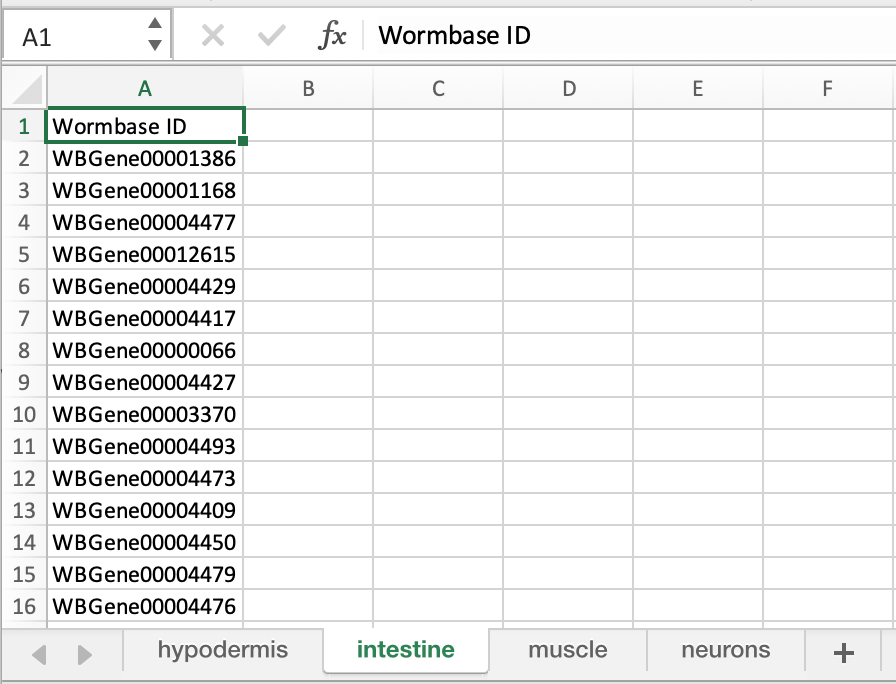Switch to the hypodermis sheet tab
This screenshot has height=684, width=896.
(220, 651)
